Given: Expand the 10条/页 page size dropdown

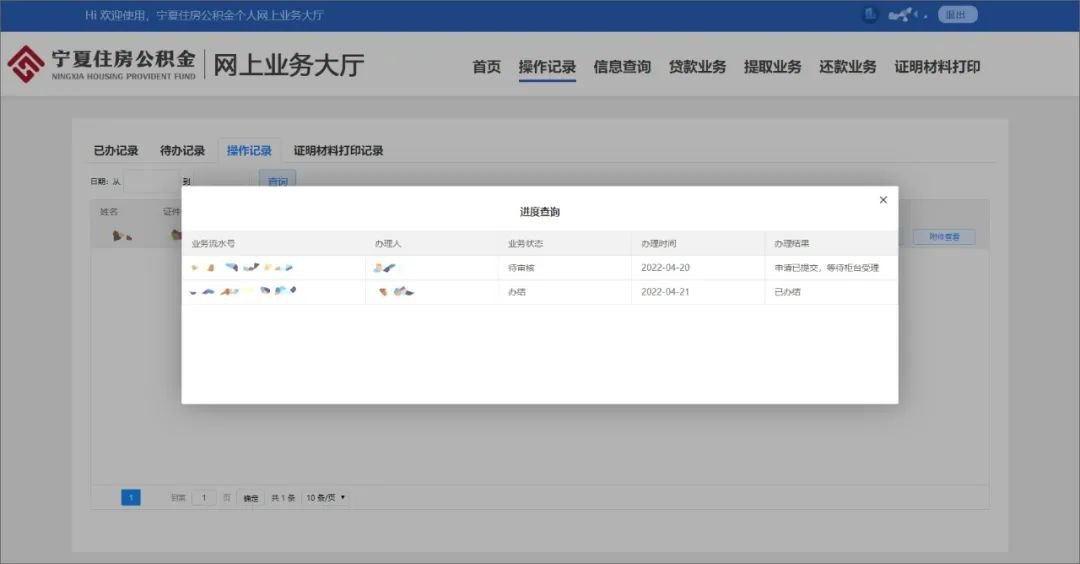Looking at the screenshot, I should pyautogui.click(x=326, y=498).
